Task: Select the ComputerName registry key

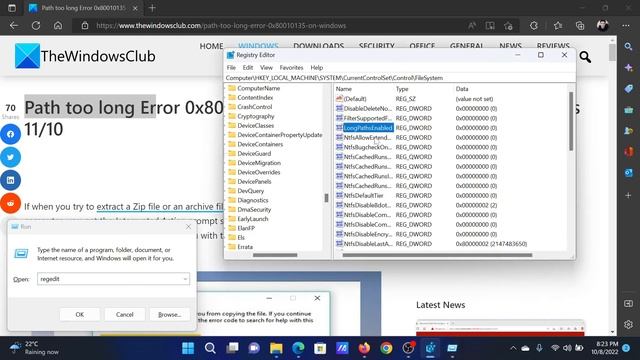Action: pos(258,88)
